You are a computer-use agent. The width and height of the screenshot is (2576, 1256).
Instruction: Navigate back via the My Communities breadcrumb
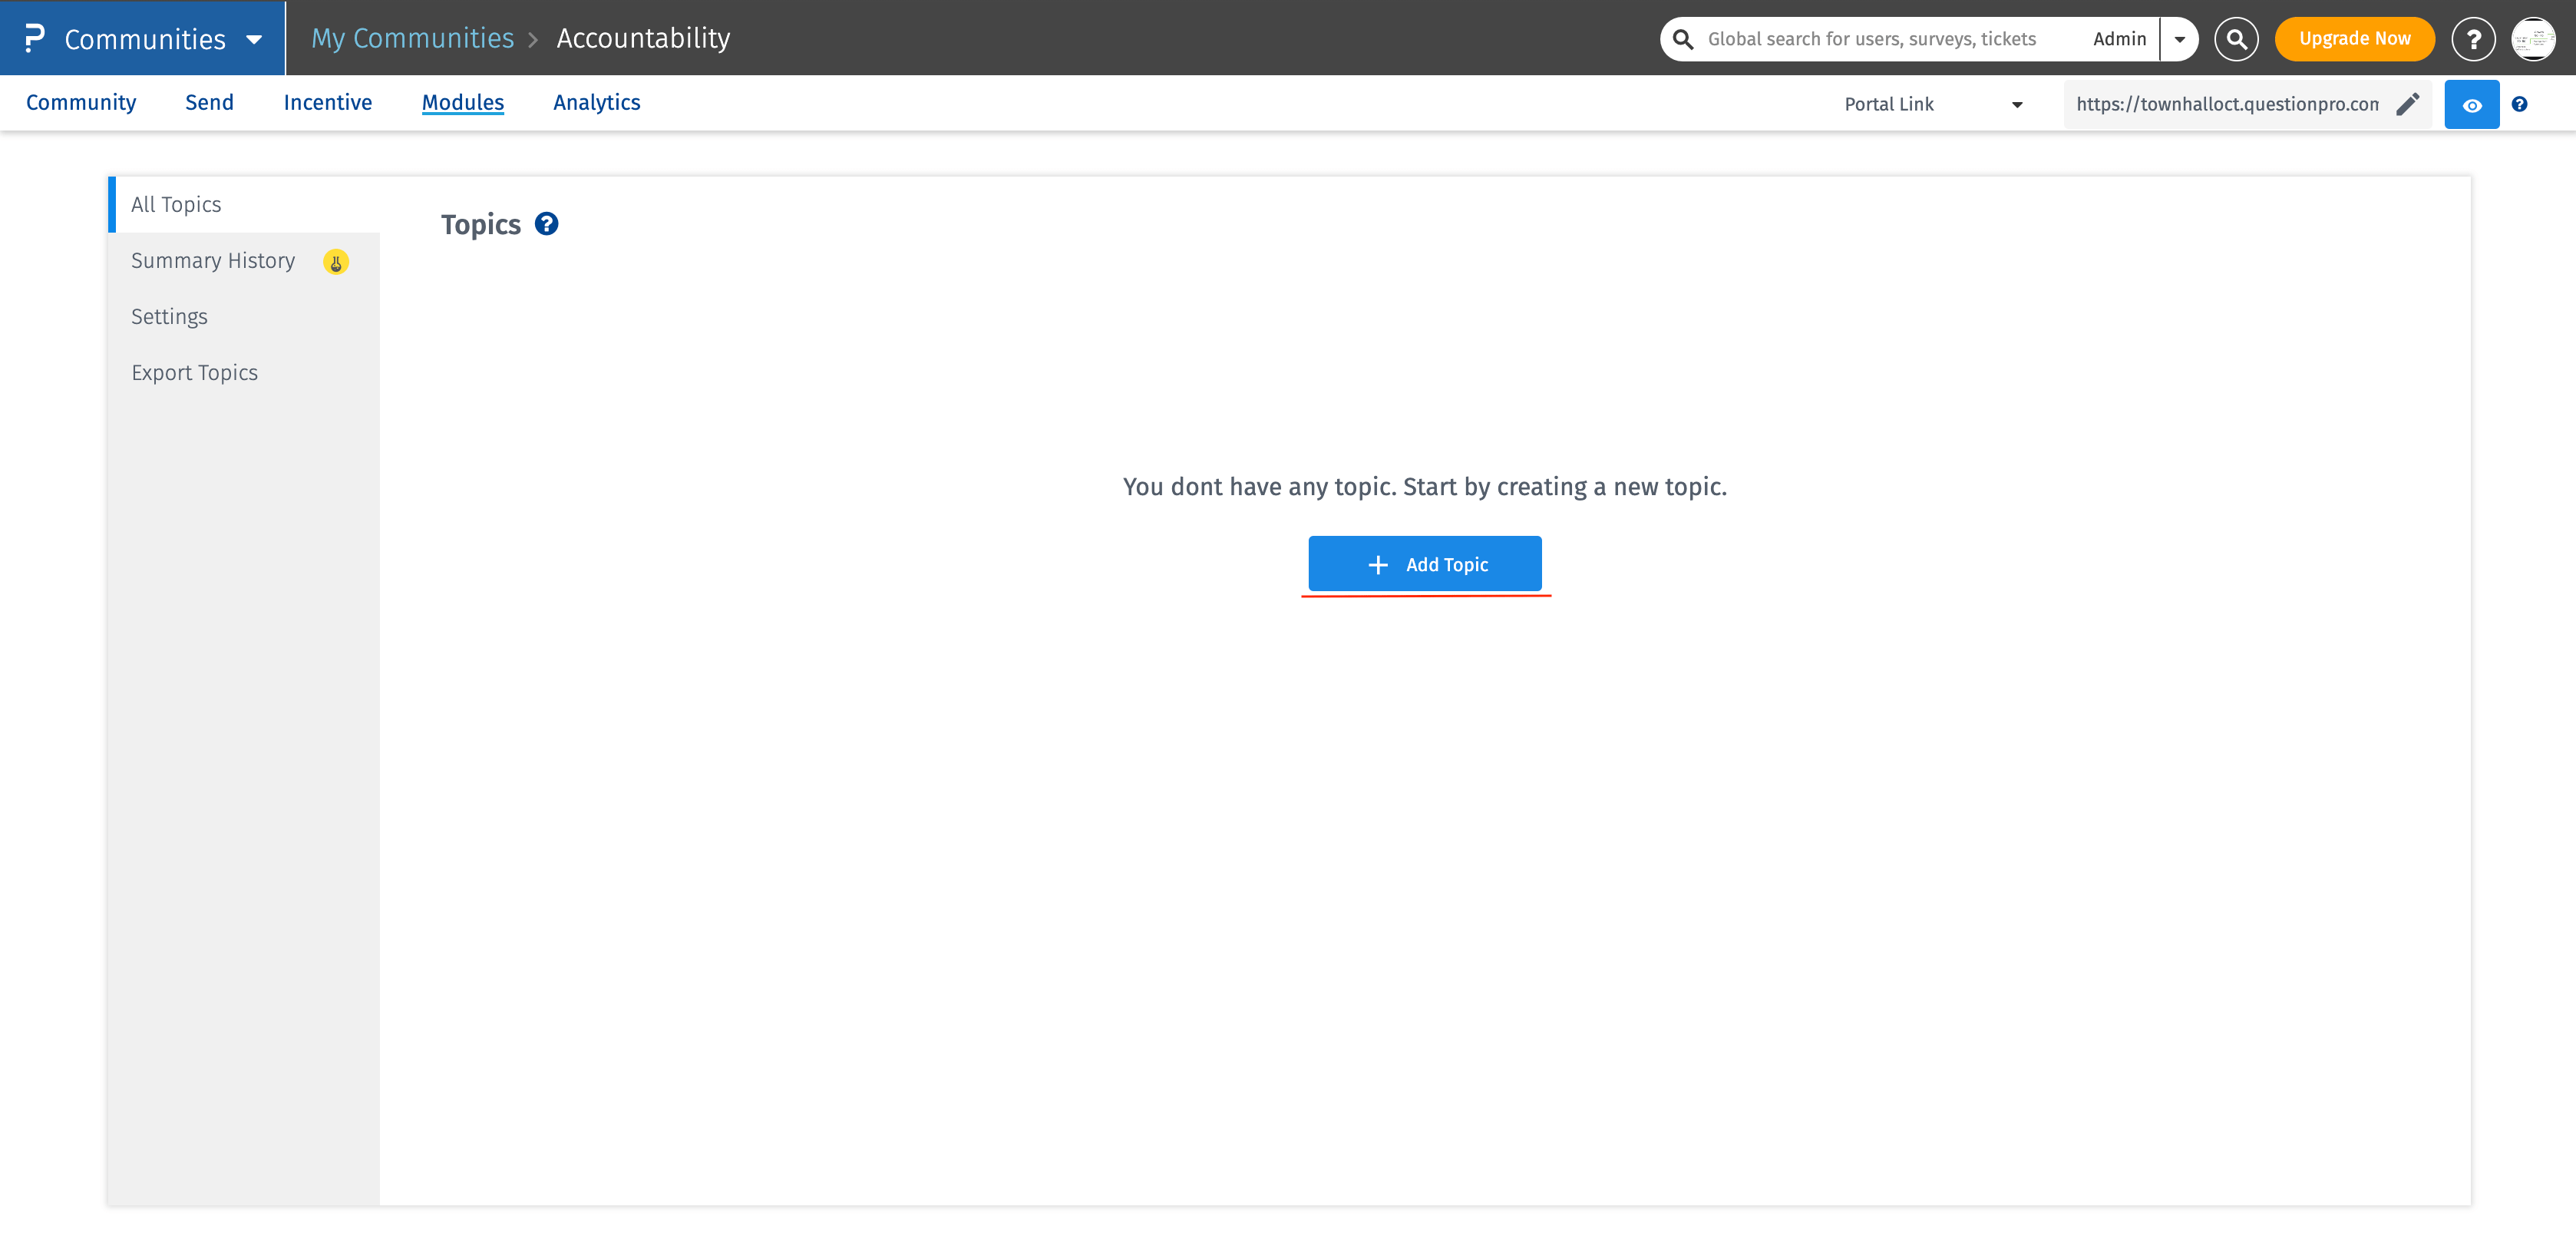point(412,38)
